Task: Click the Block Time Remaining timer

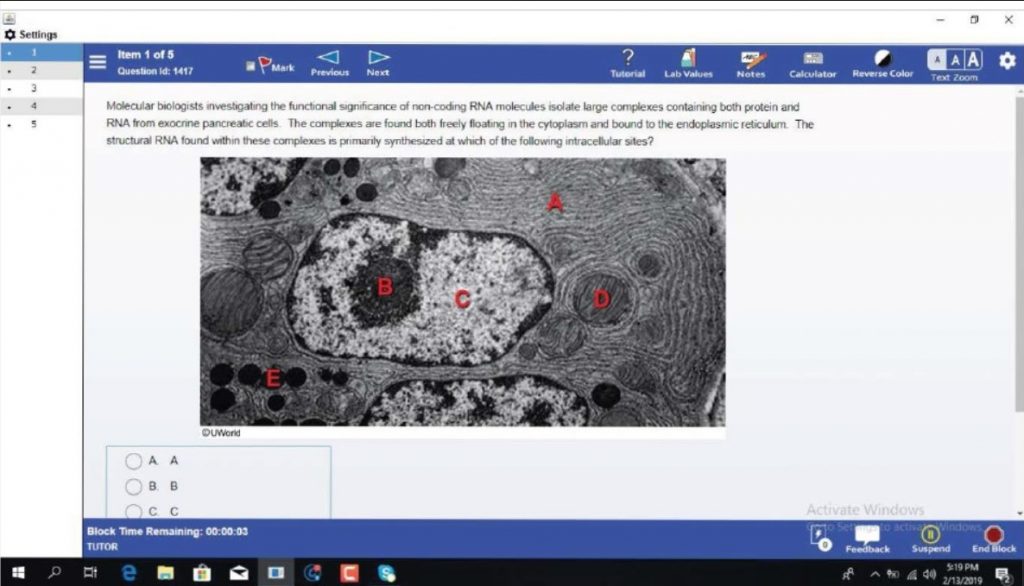Action: pos(167,531)
